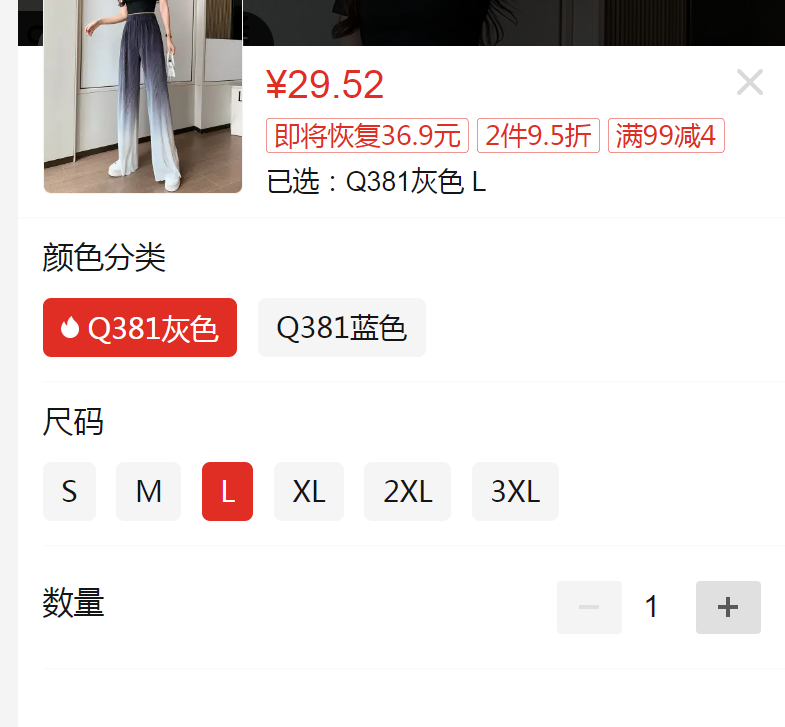785x727 pixels.
Task: Click the flame icon on Q381灰色
Action: tap(70, 328)
